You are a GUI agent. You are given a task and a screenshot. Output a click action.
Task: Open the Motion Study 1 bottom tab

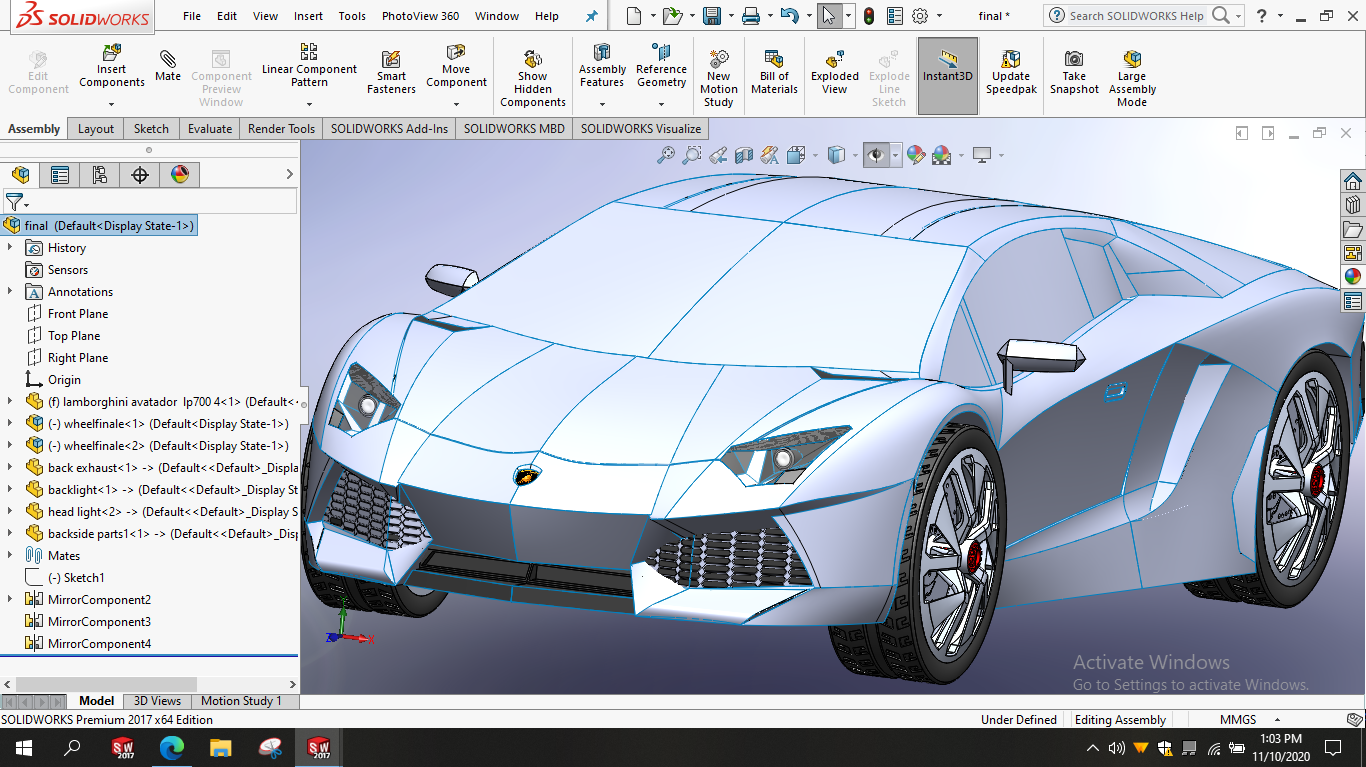[x=241, y=701]
